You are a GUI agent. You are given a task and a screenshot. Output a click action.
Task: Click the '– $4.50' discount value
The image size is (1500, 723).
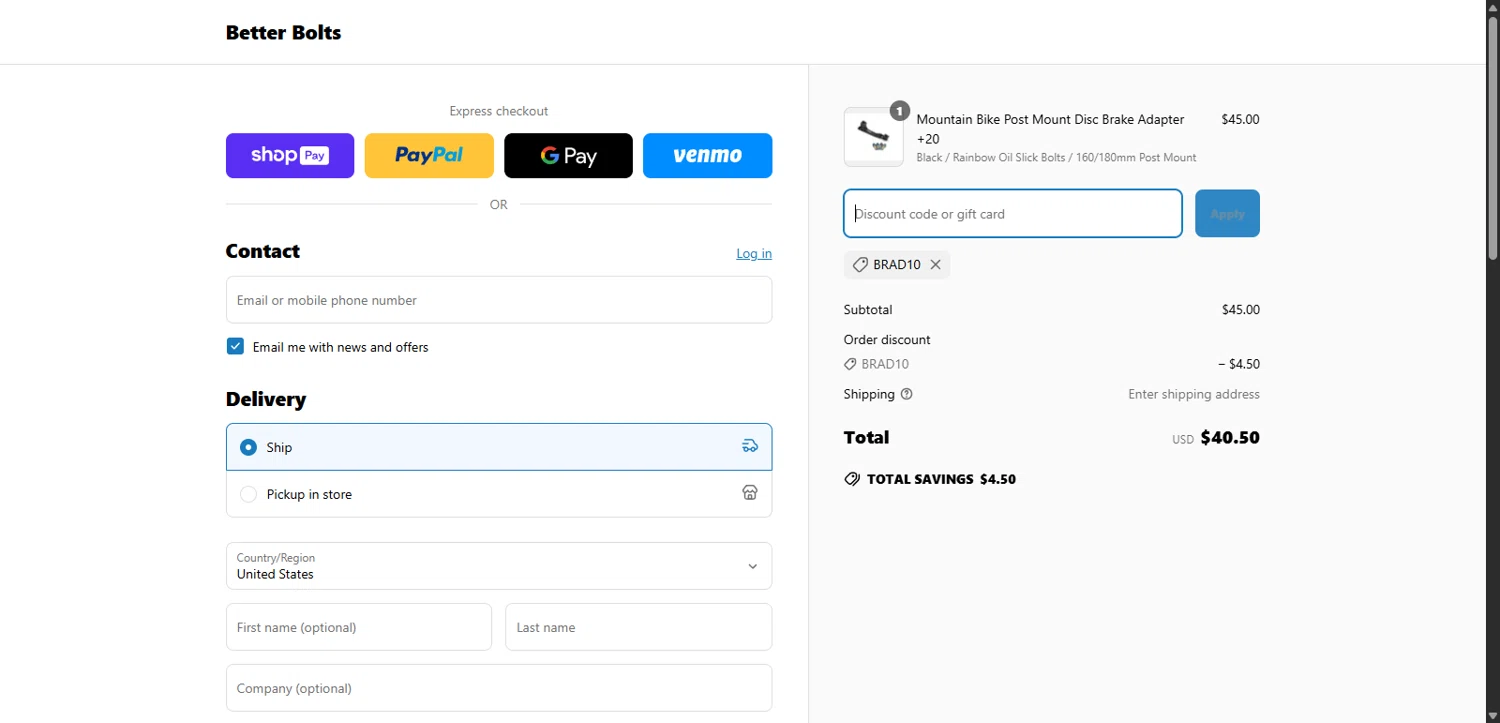click(1239, 364)
